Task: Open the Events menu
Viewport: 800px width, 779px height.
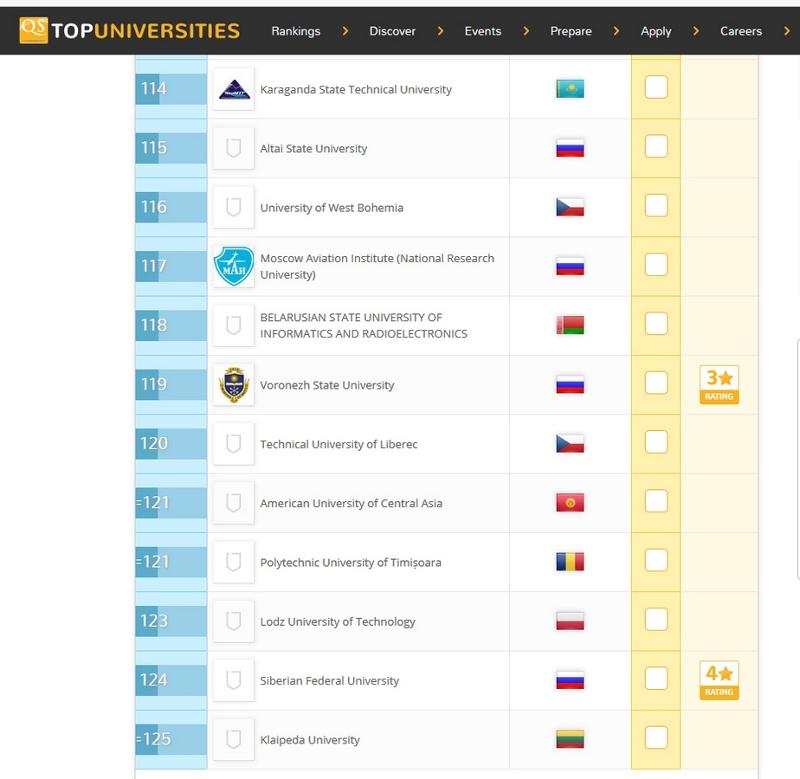Action: coord(483,31)
